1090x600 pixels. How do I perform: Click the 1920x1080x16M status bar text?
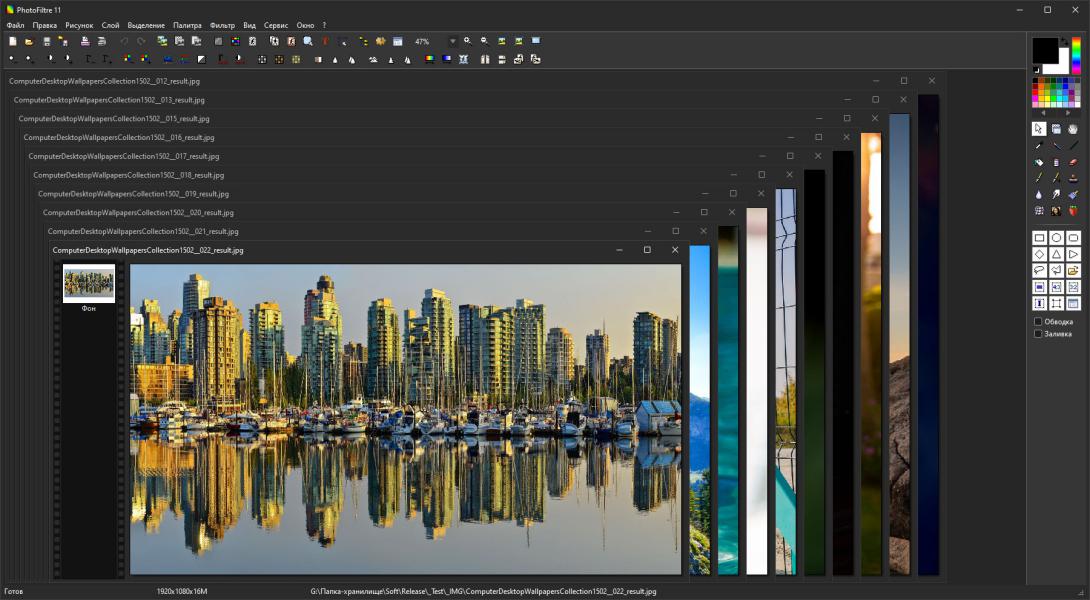coord(181,592)
